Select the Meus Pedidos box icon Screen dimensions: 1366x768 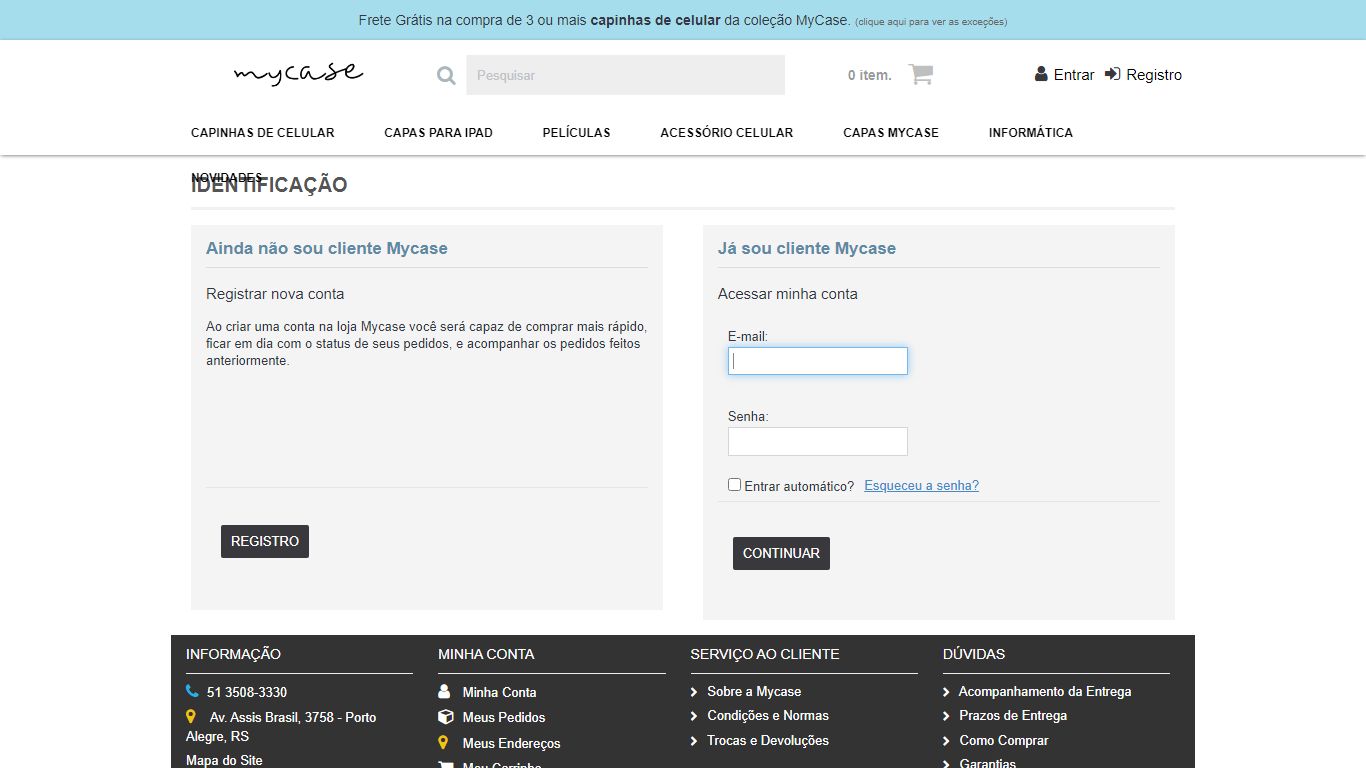444,717
